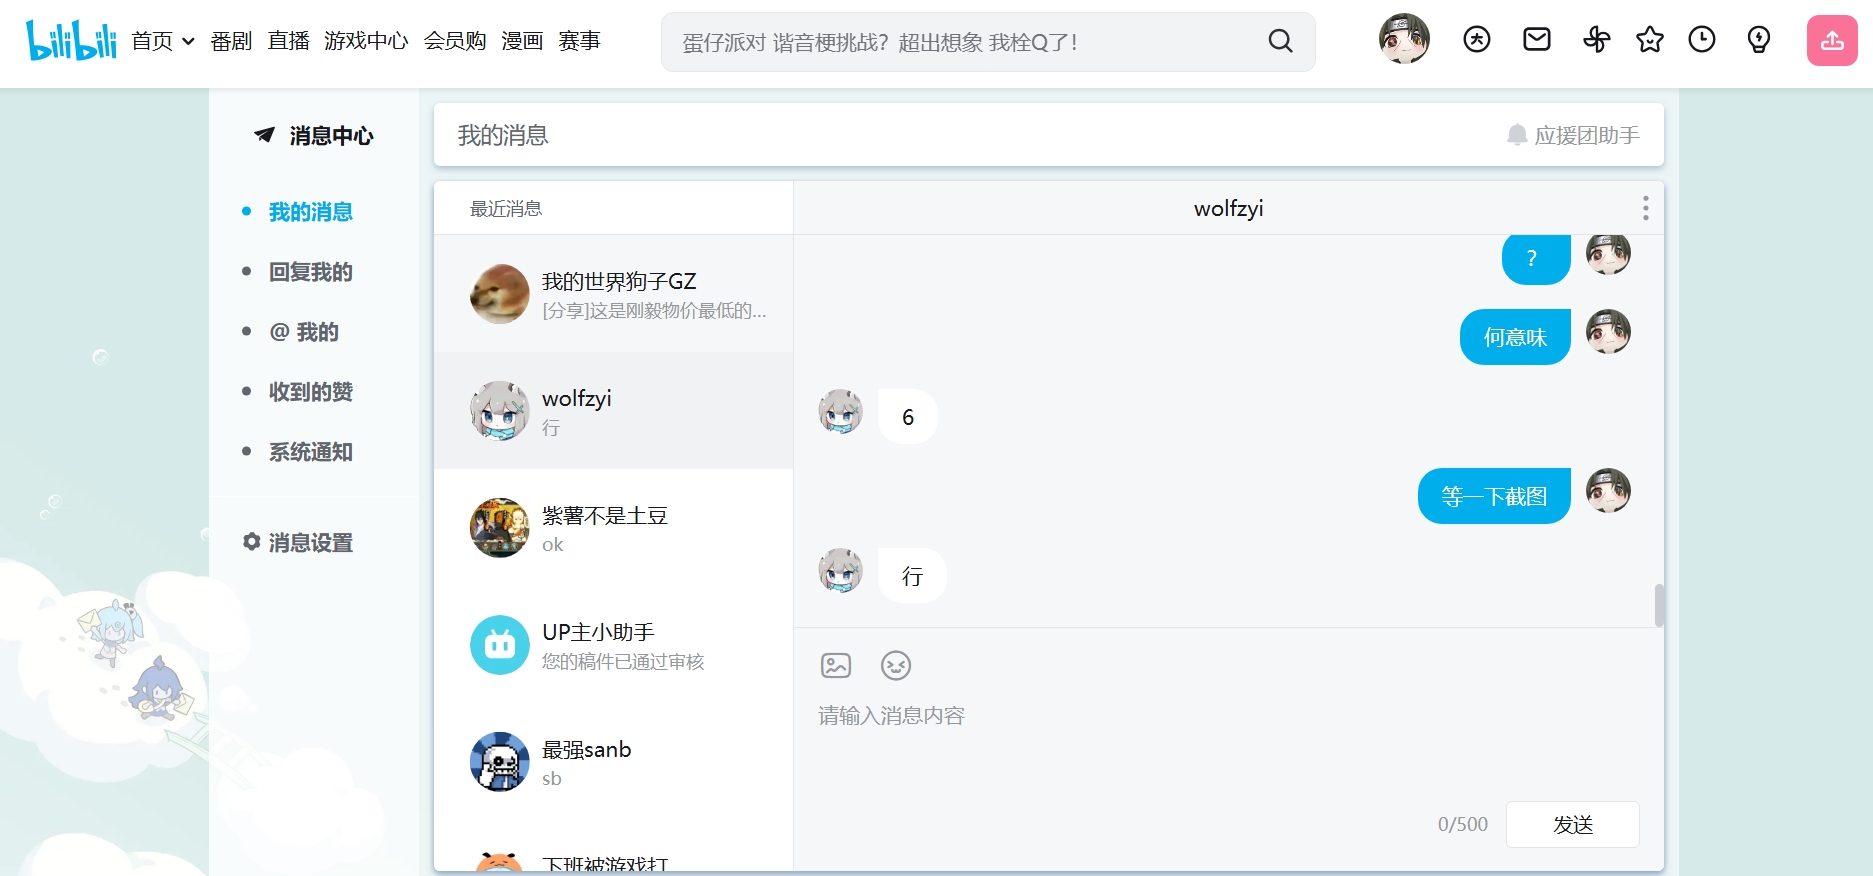The image size is (1873, 876).
Task: Select 回复我的 in the sidebar
Action: point(310,272)
